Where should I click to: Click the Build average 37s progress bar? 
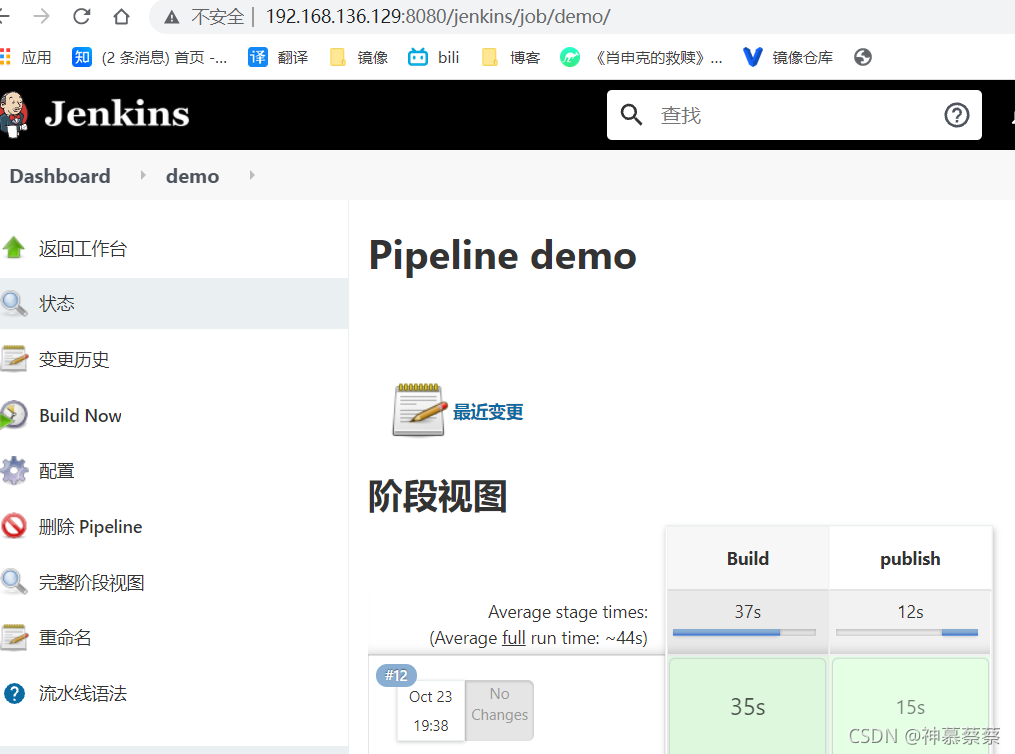point(744,632)
